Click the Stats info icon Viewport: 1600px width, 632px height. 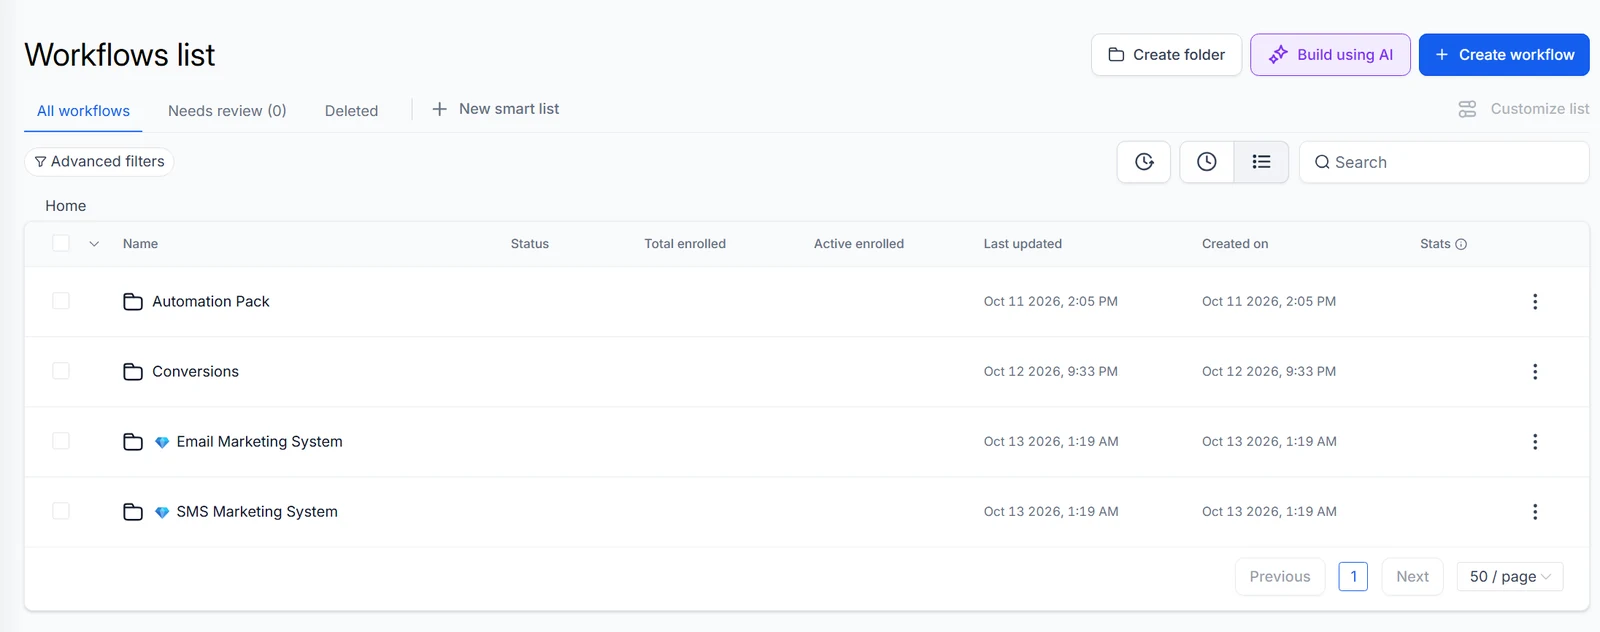pos(1461,244)
